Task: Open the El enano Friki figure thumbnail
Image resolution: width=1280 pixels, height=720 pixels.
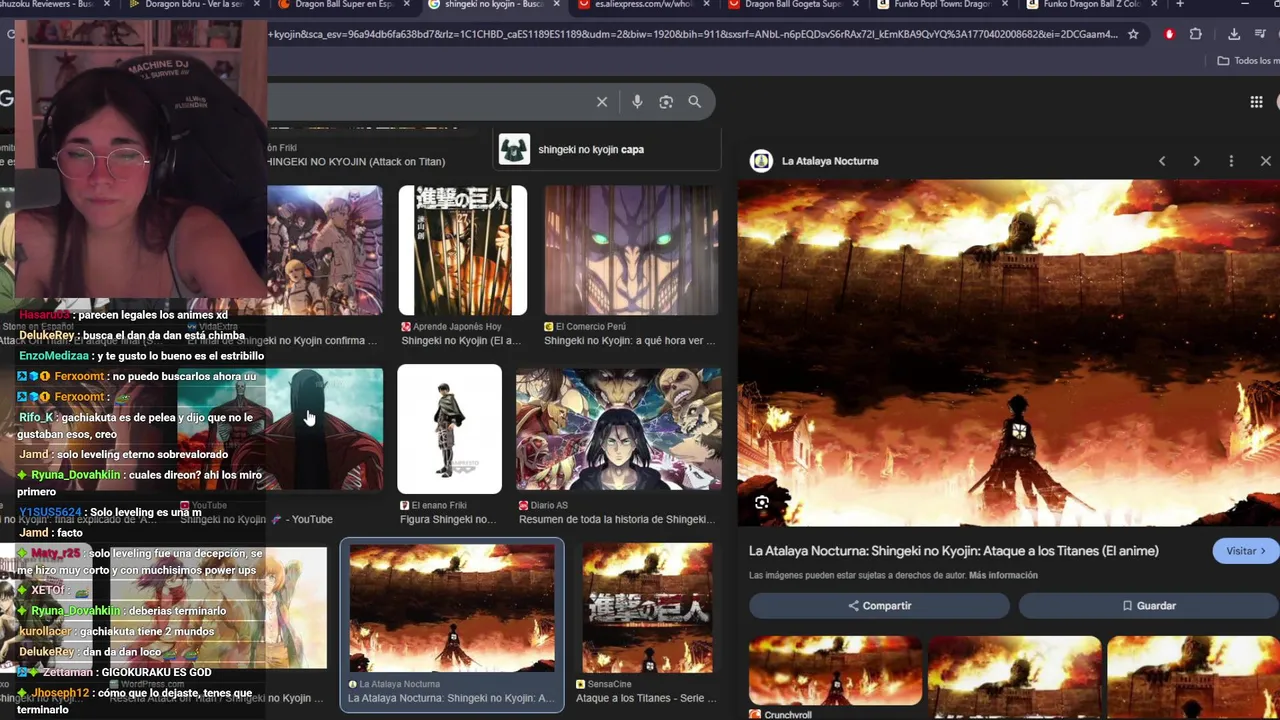Action: pyautogui.click(x=450, y=429)
